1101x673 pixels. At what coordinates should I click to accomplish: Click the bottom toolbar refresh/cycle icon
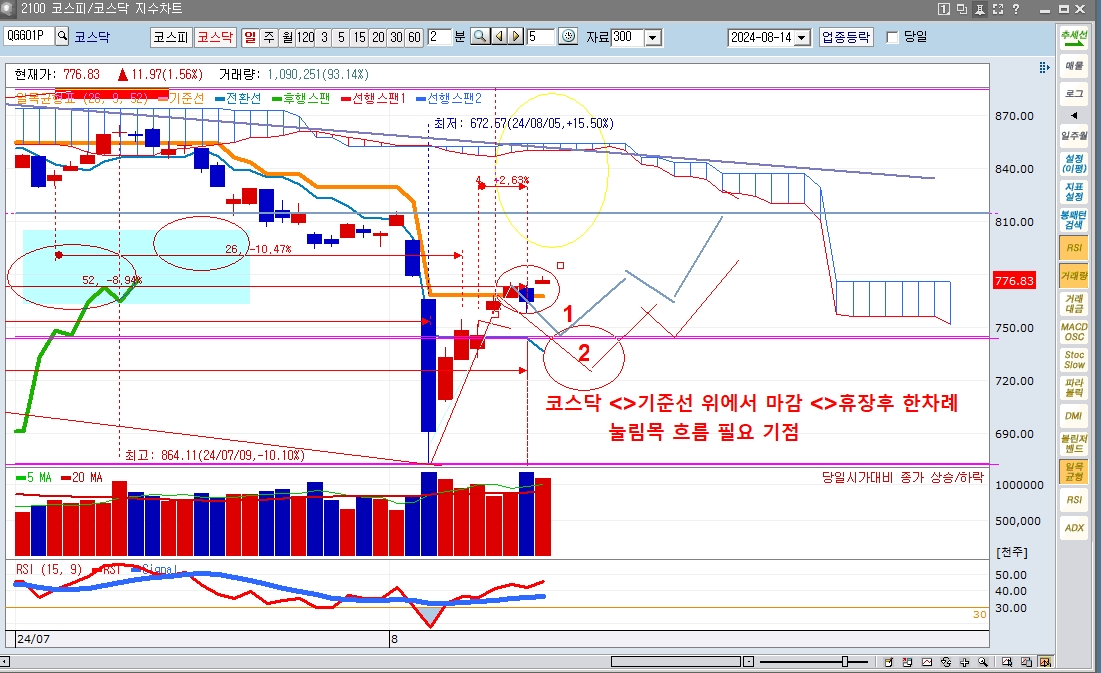pyautogui.click(x=946, y=662)
